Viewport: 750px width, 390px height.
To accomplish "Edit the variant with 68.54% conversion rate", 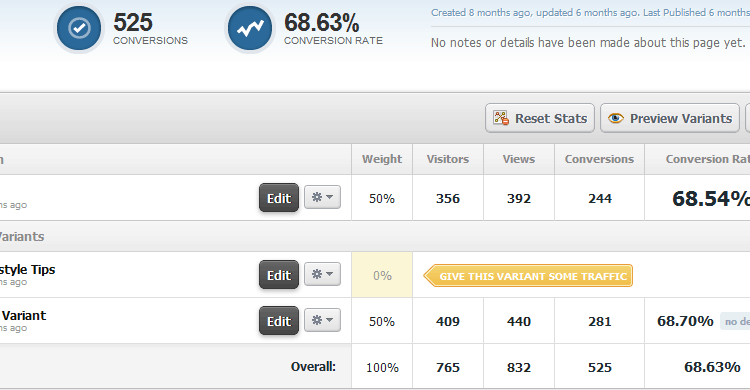I will point(279,198).
